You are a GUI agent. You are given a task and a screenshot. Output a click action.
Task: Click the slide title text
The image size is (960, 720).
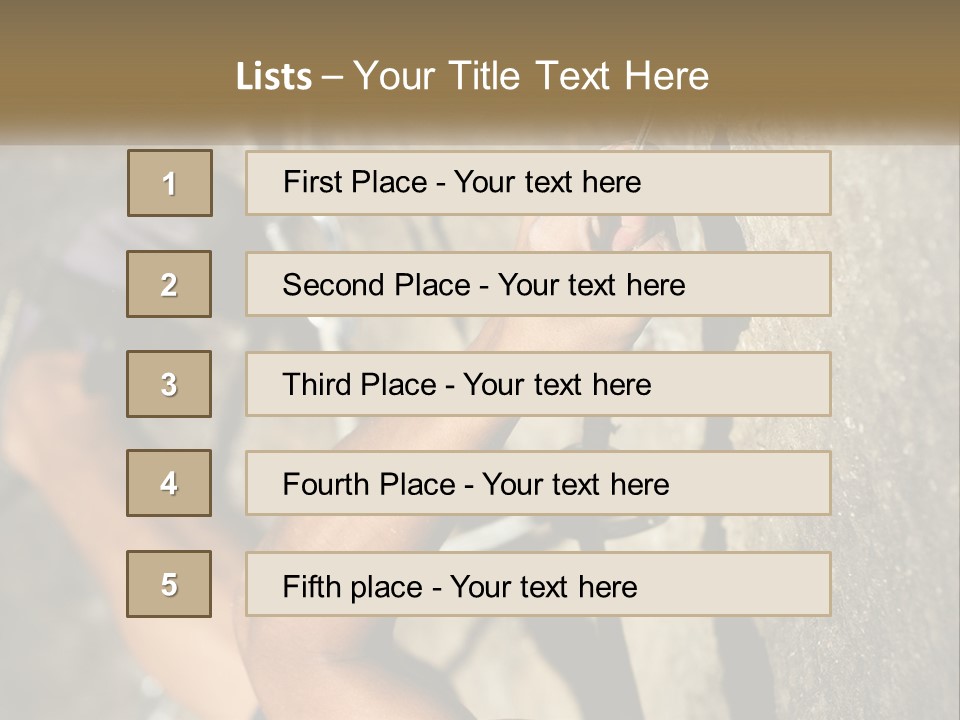[x=472, y=76]
